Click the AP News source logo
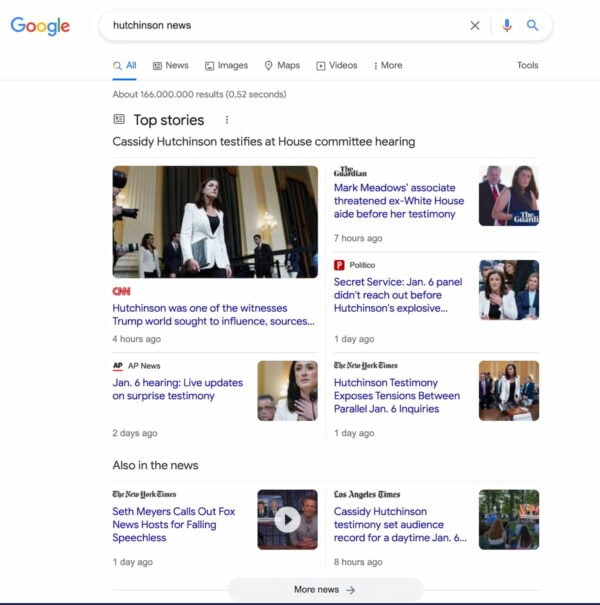Screen dimensions: 600x605 (118, 366)
